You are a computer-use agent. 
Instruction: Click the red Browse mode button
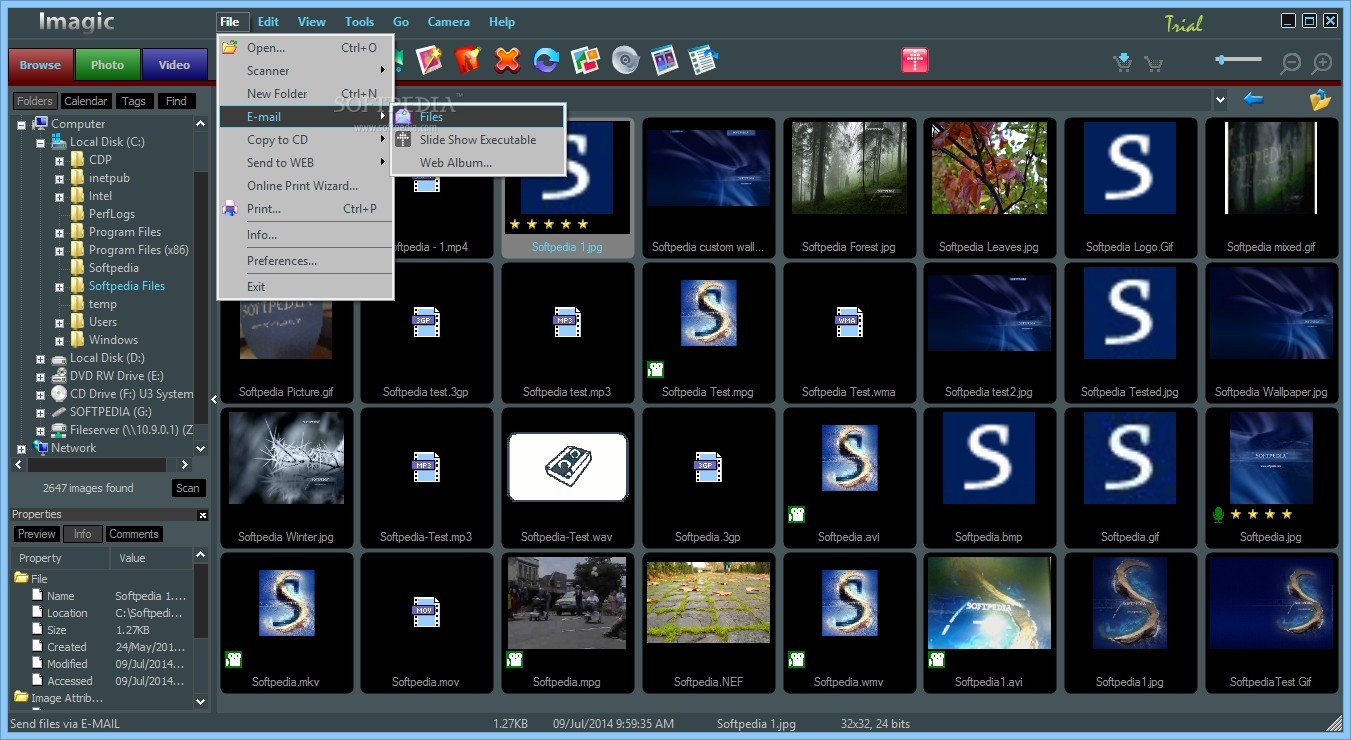40,65
